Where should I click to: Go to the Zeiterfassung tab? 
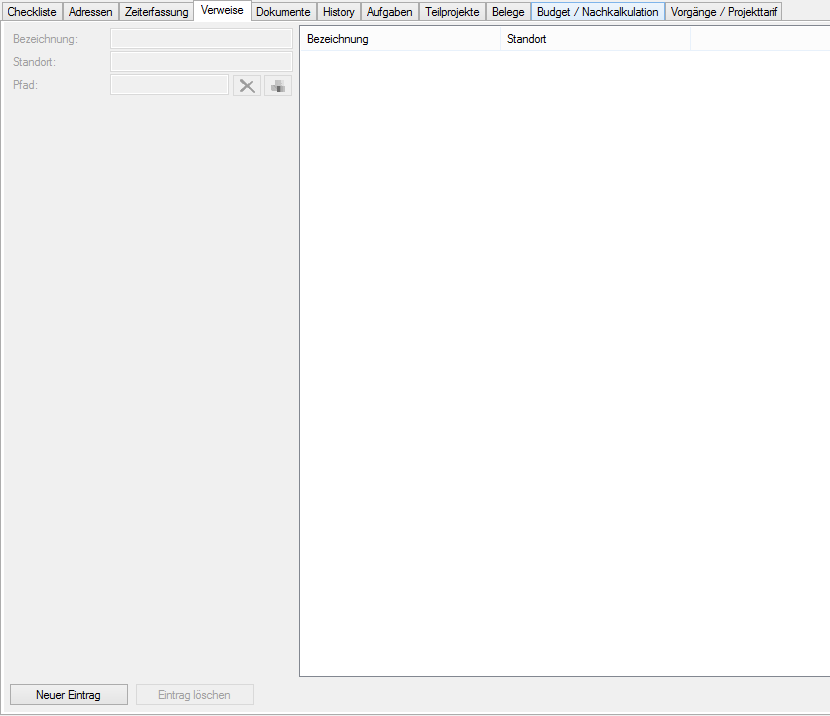point(157,12)
